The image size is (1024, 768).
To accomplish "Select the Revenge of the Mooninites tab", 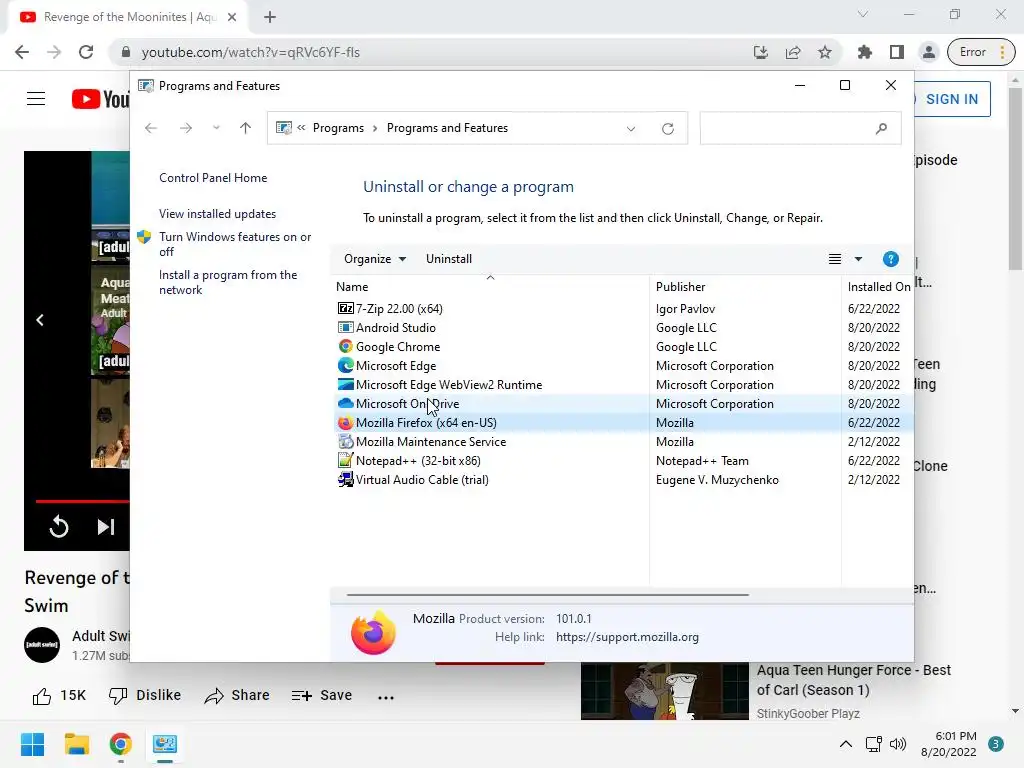I will tap(127, 17).
